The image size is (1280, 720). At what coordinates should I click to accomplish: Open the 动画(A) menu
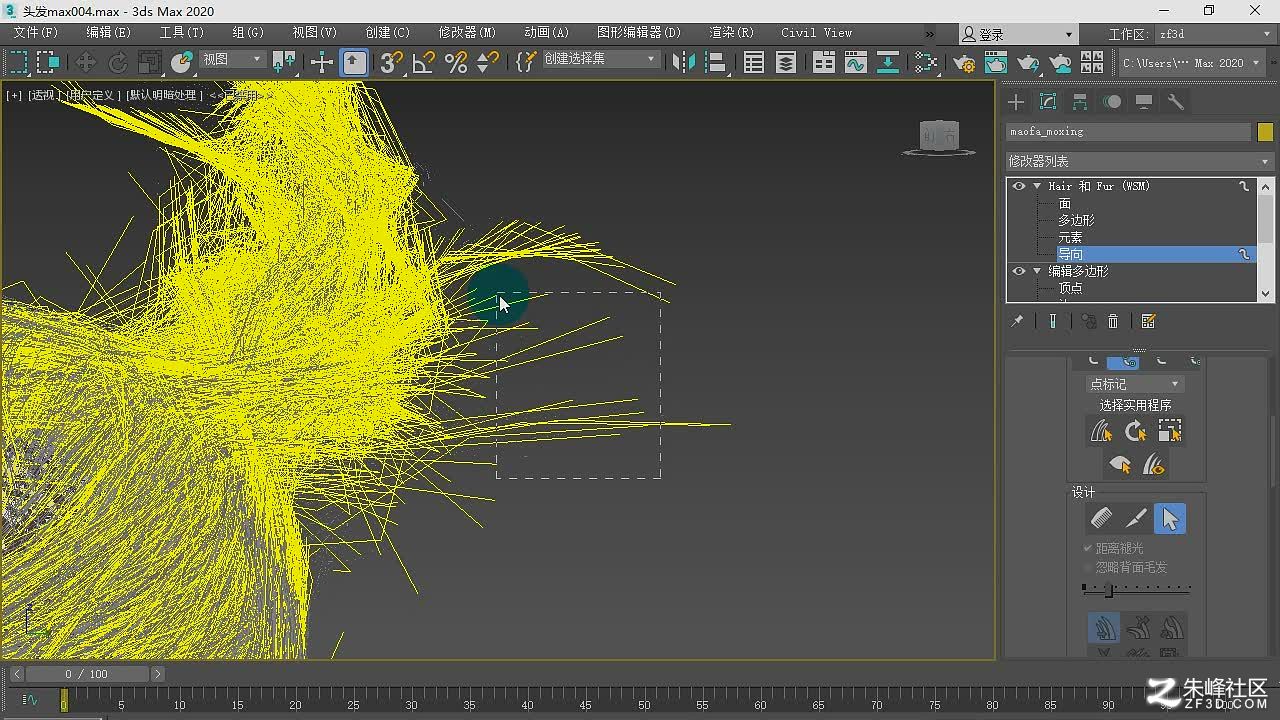(x=546, y=33)
